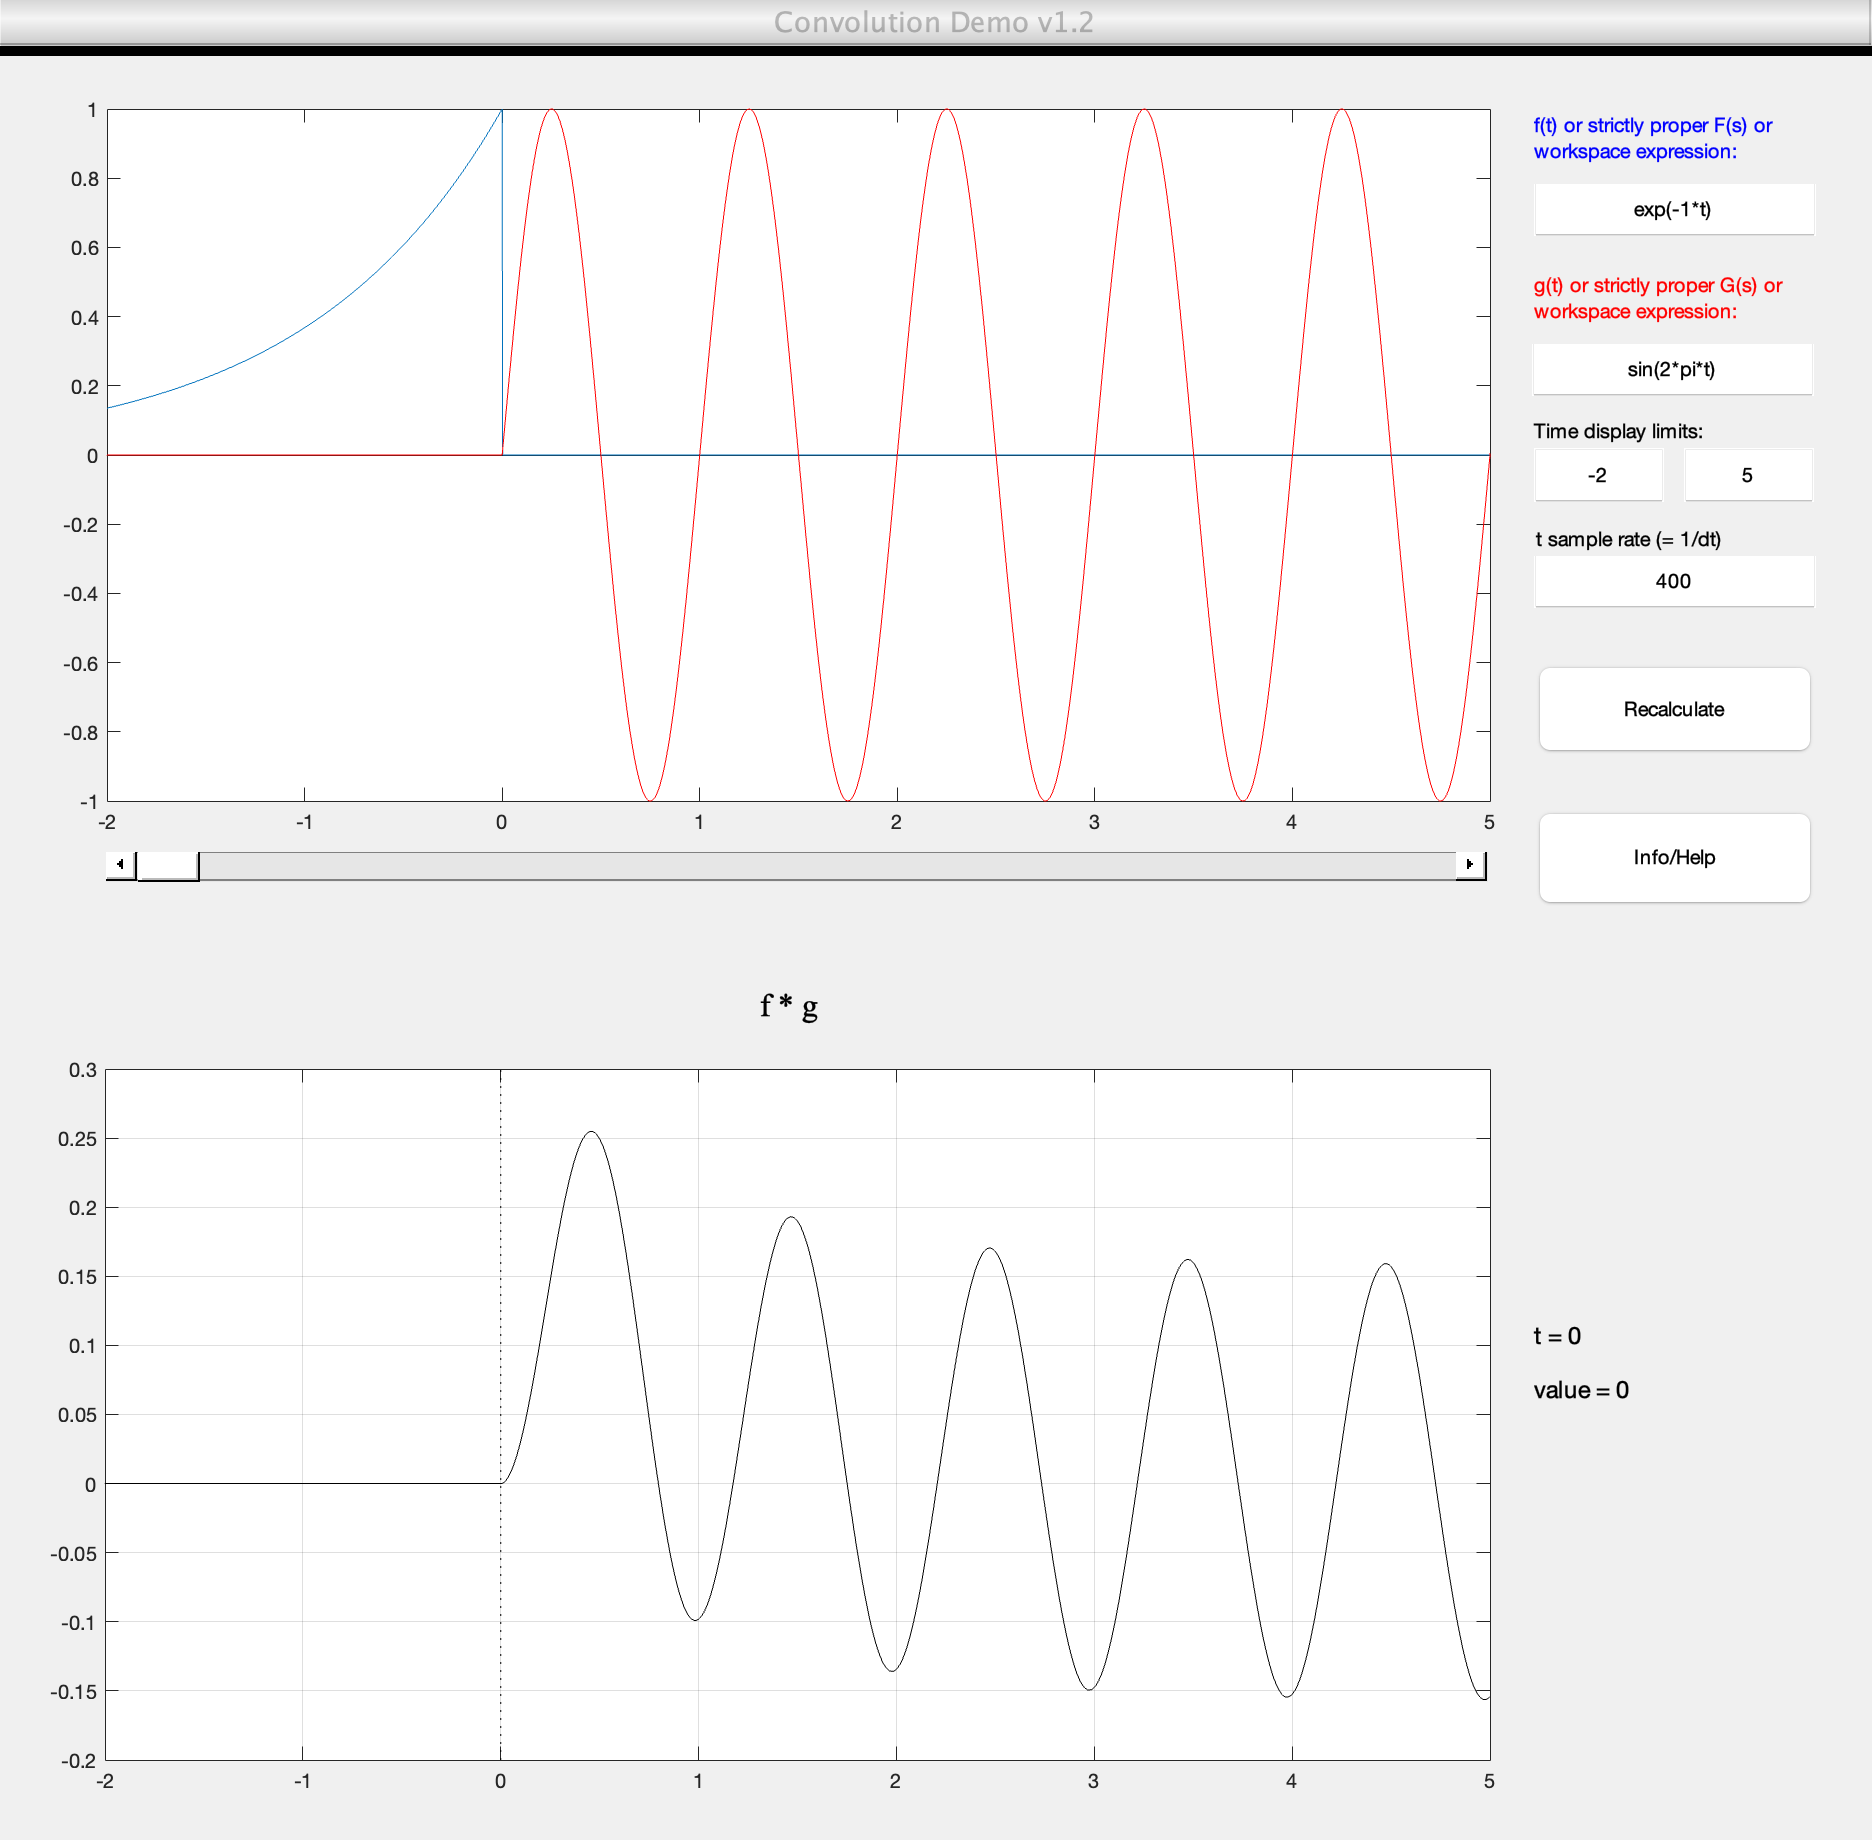This screenshot has height=1840, width=1872.
Task: Click the f * g plot title
Action: click(787, 1007)
